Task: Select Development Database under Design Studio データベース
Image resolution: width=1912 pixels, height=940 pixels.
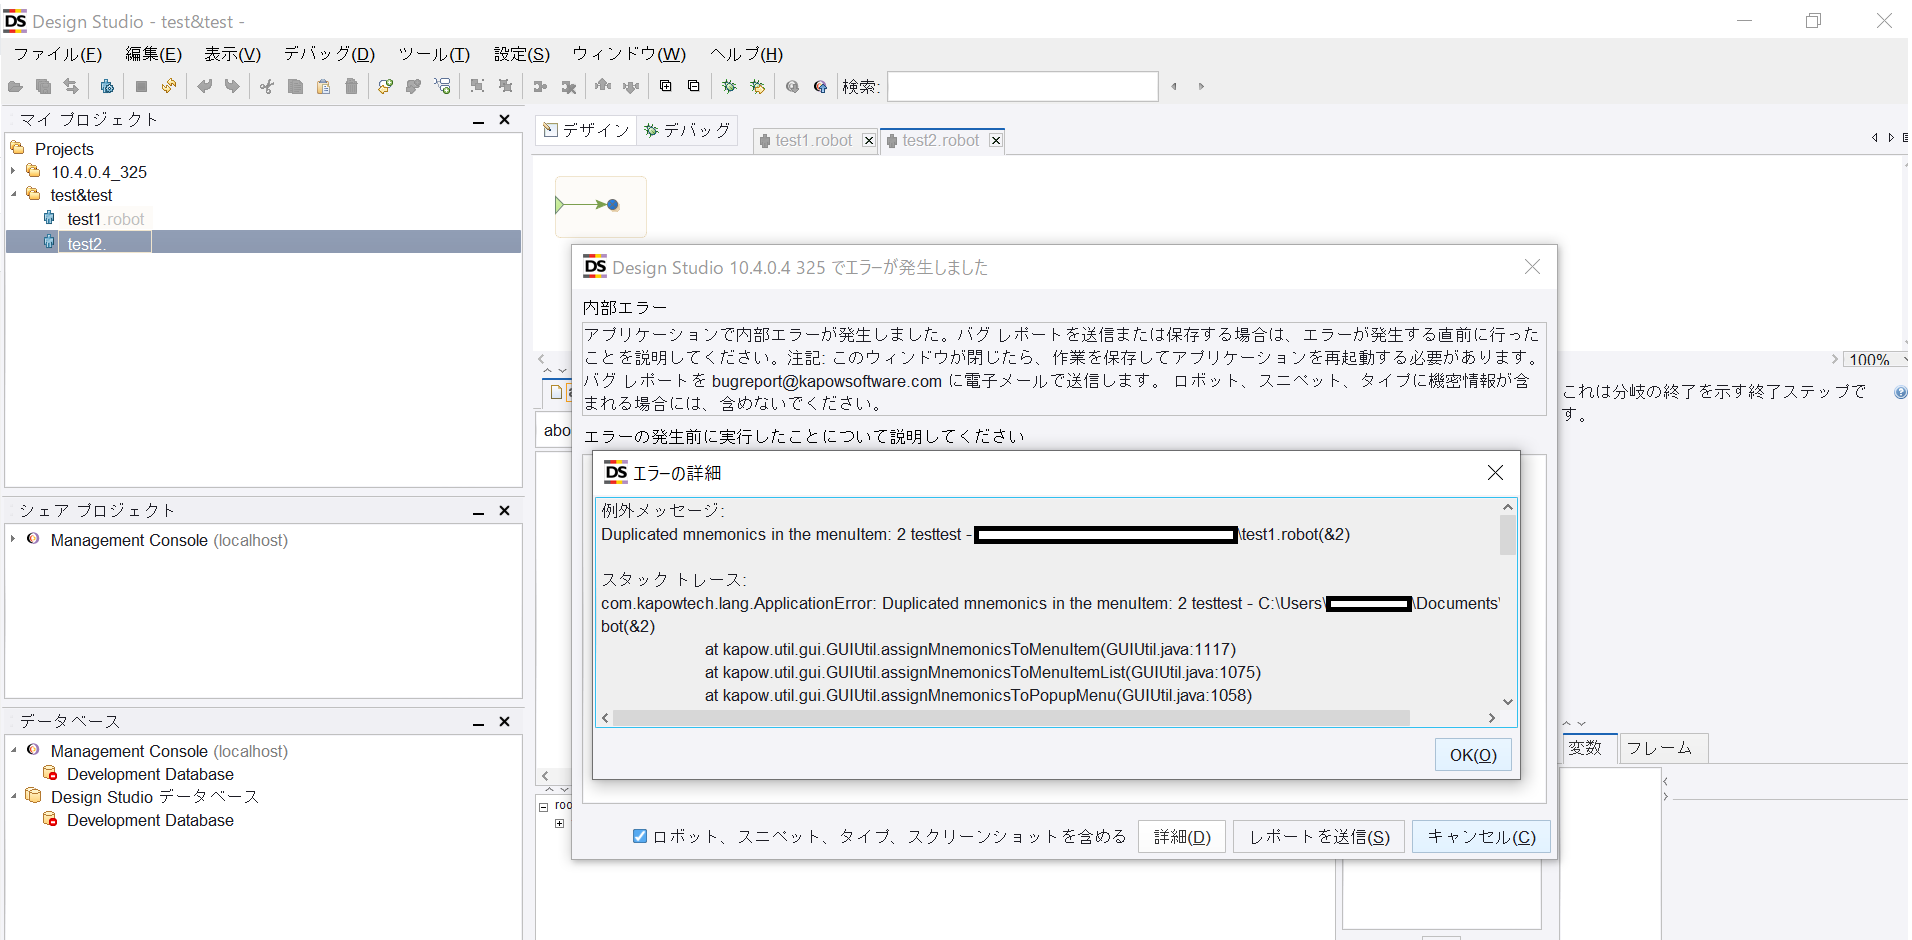Action: (x=150, y=820)
